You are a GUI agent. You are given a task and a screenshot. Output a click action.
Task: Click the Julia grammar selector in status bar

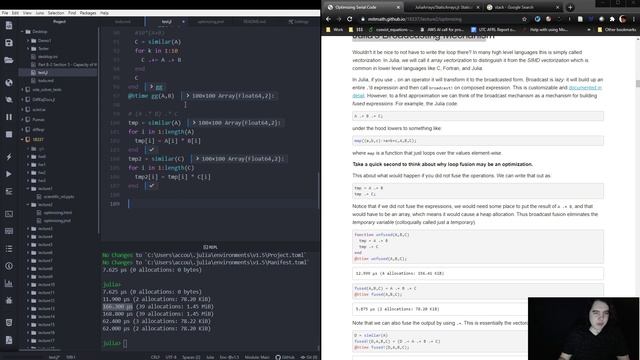(210, 357)
